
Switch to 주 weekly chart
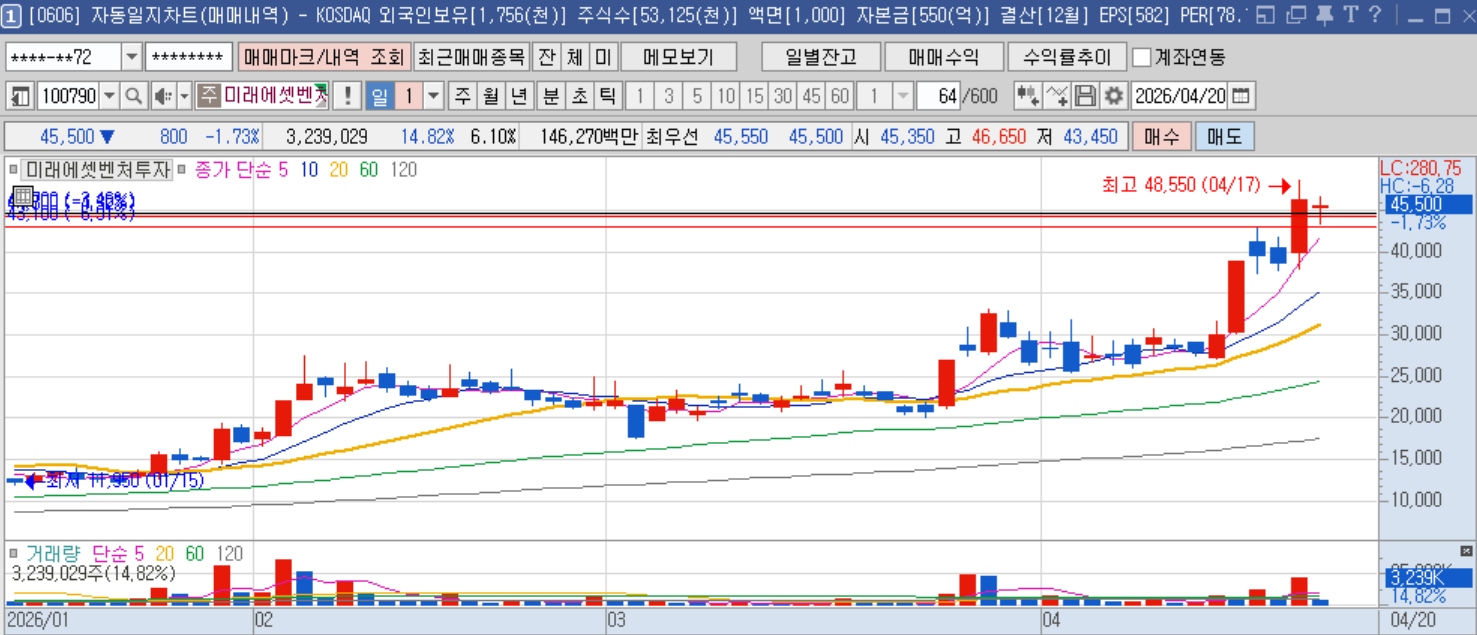click(x=462, y=97)
